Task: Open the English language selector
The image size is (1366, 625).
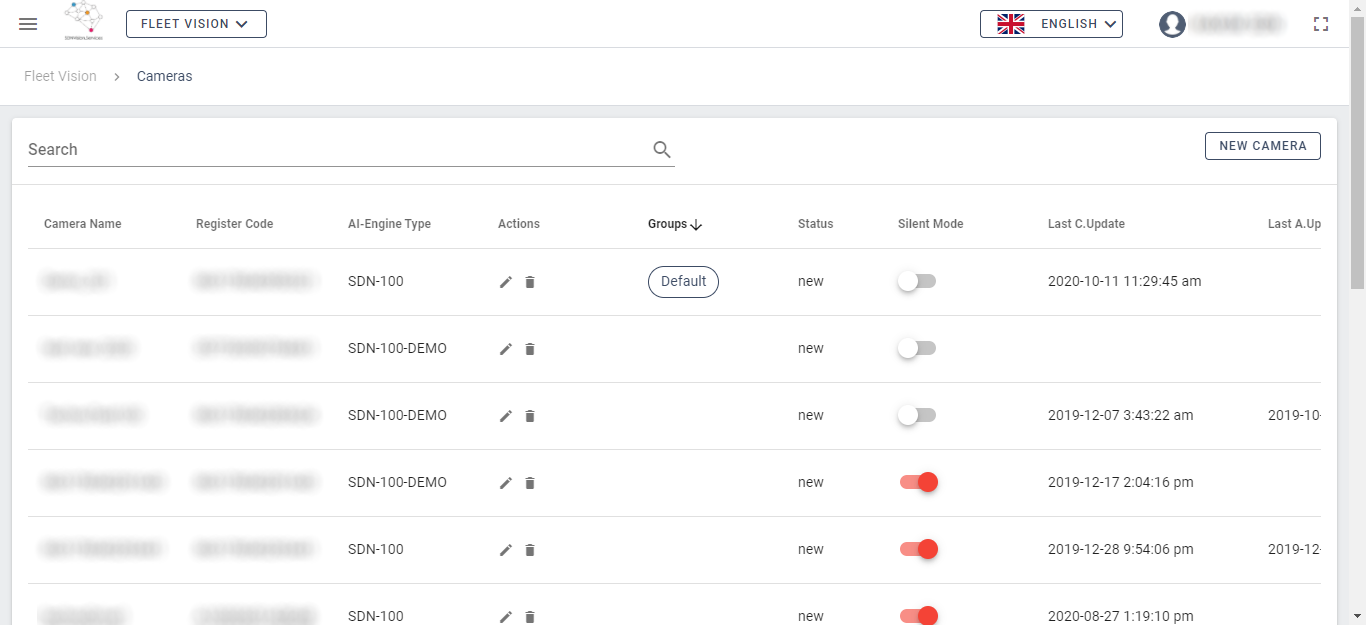Action: click(1051, 24)
